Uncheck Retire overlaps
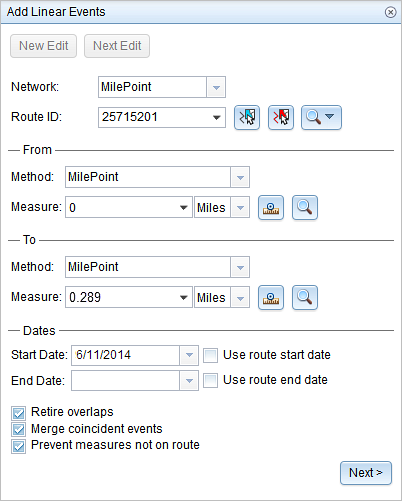 tap(18, 413)
